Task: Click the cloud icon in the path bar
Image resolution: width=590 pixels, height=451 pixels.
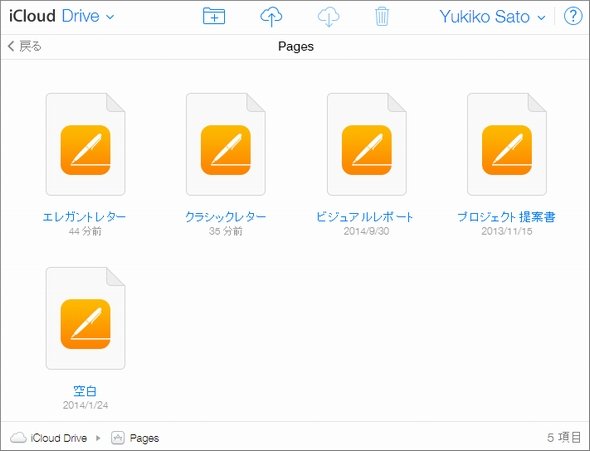Action: coord(18,438)
